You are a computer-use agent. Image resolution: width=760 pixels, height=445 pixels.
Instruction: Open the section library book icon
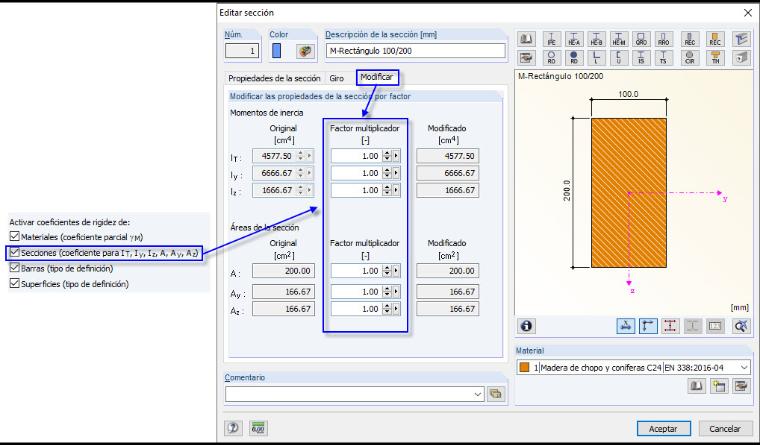pos(526,39)
